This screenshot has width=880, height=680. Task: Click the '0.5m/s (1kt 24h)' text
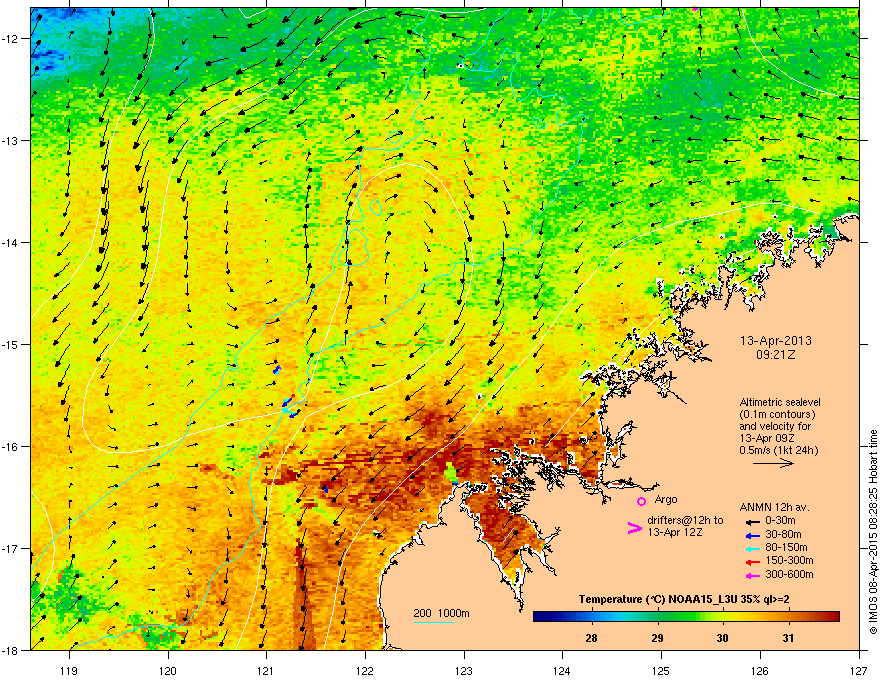(x=778, y=450)
